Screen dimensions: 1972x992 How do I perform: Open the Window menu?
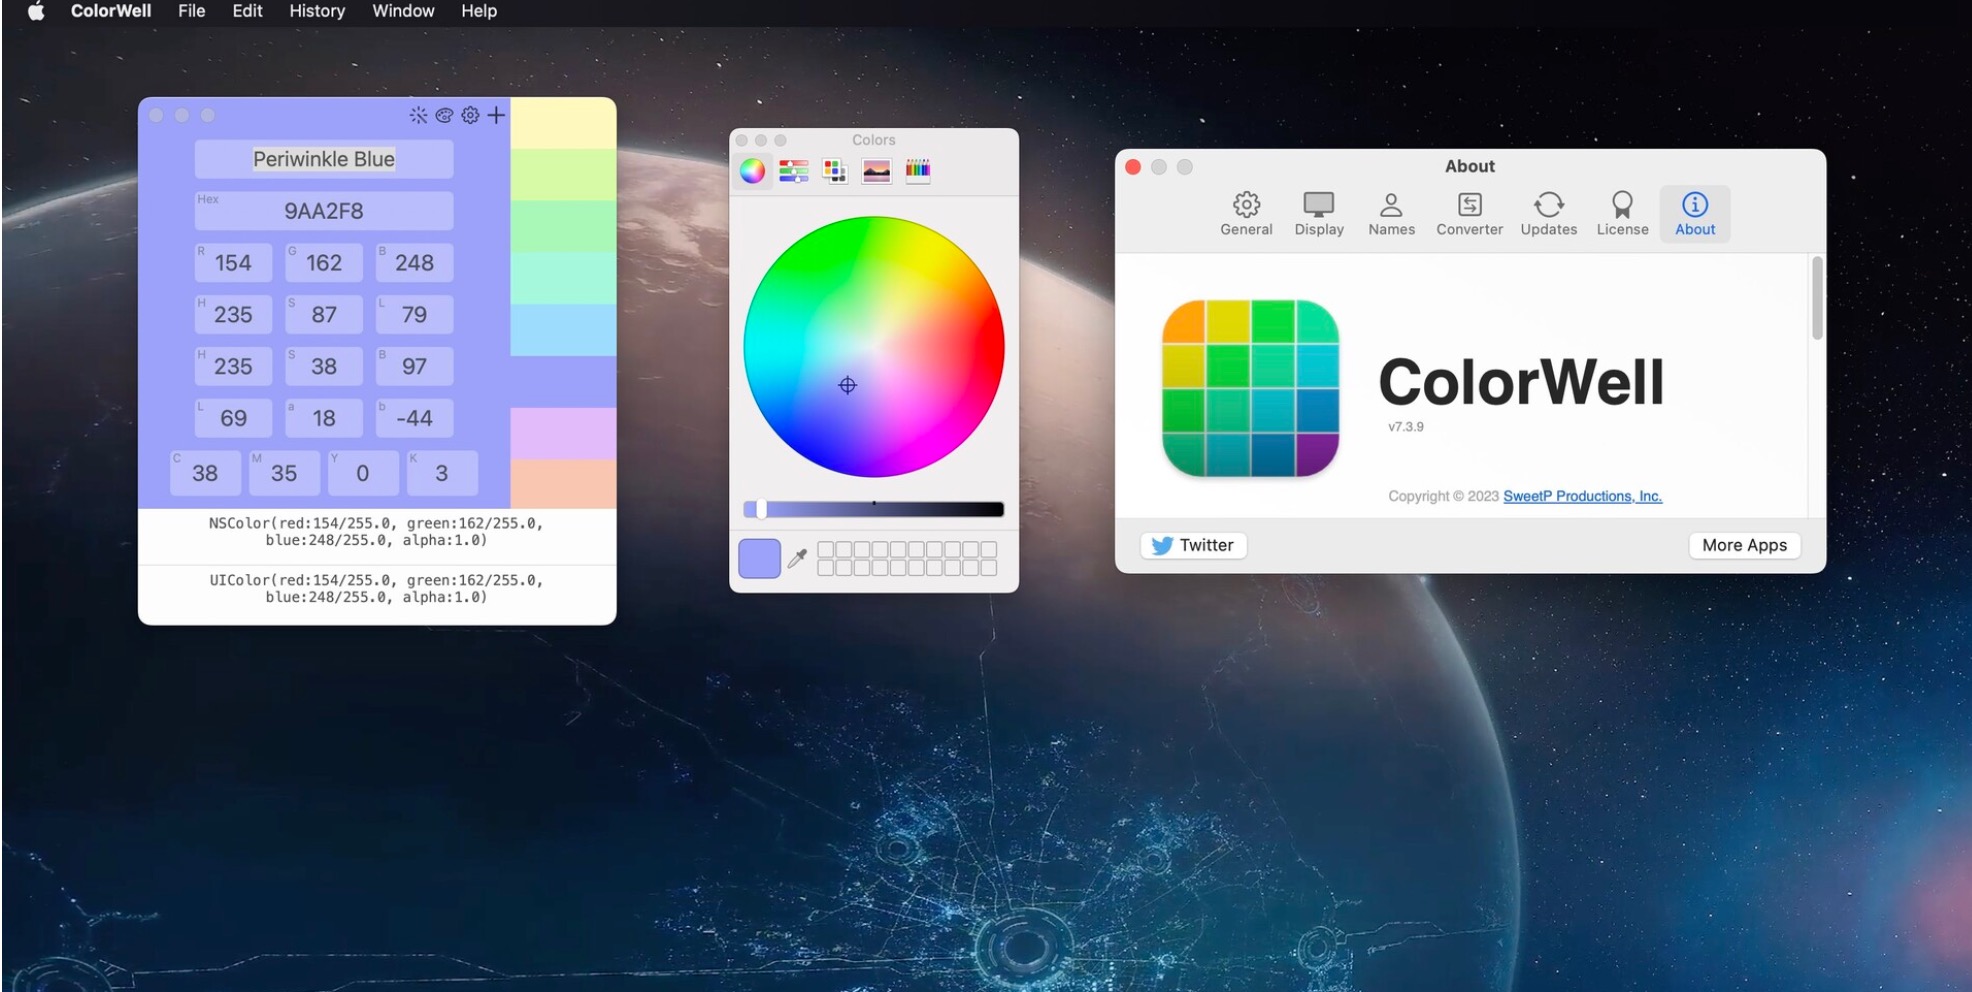(x=403, y=11)
